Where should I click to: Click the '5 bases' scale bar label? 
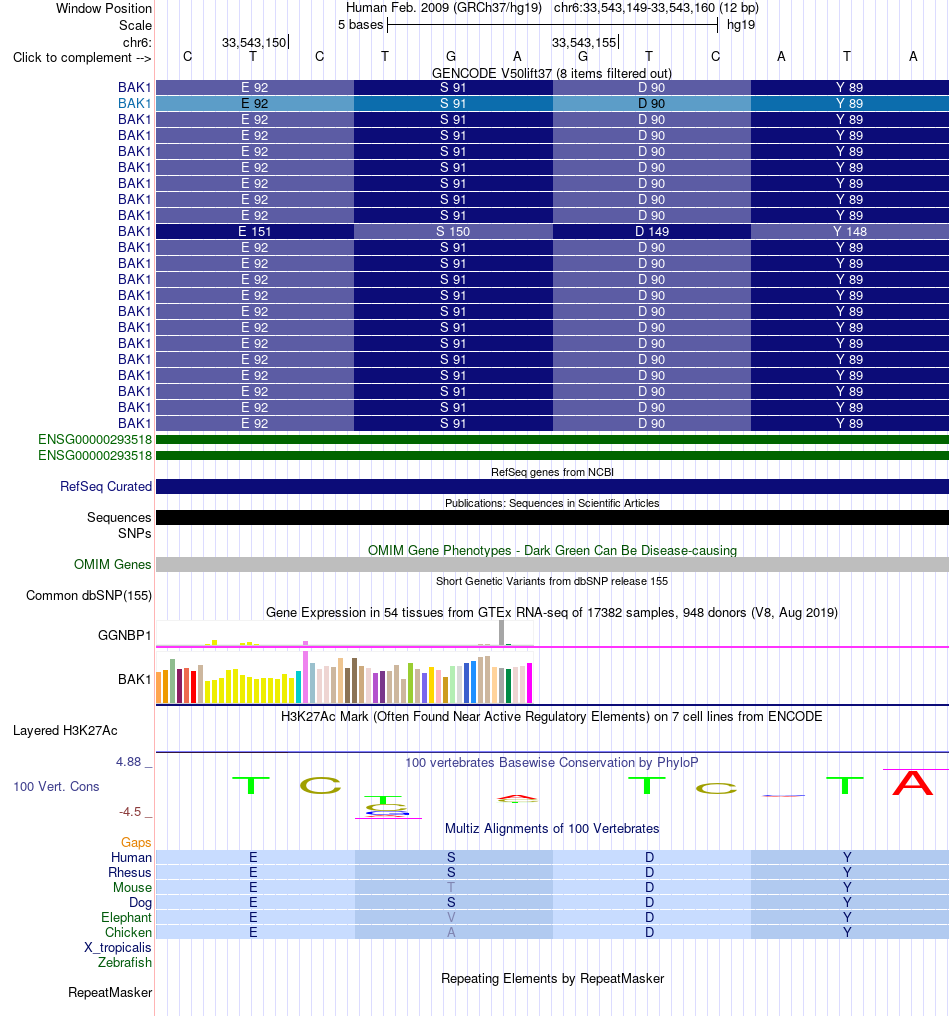(360, 25)
